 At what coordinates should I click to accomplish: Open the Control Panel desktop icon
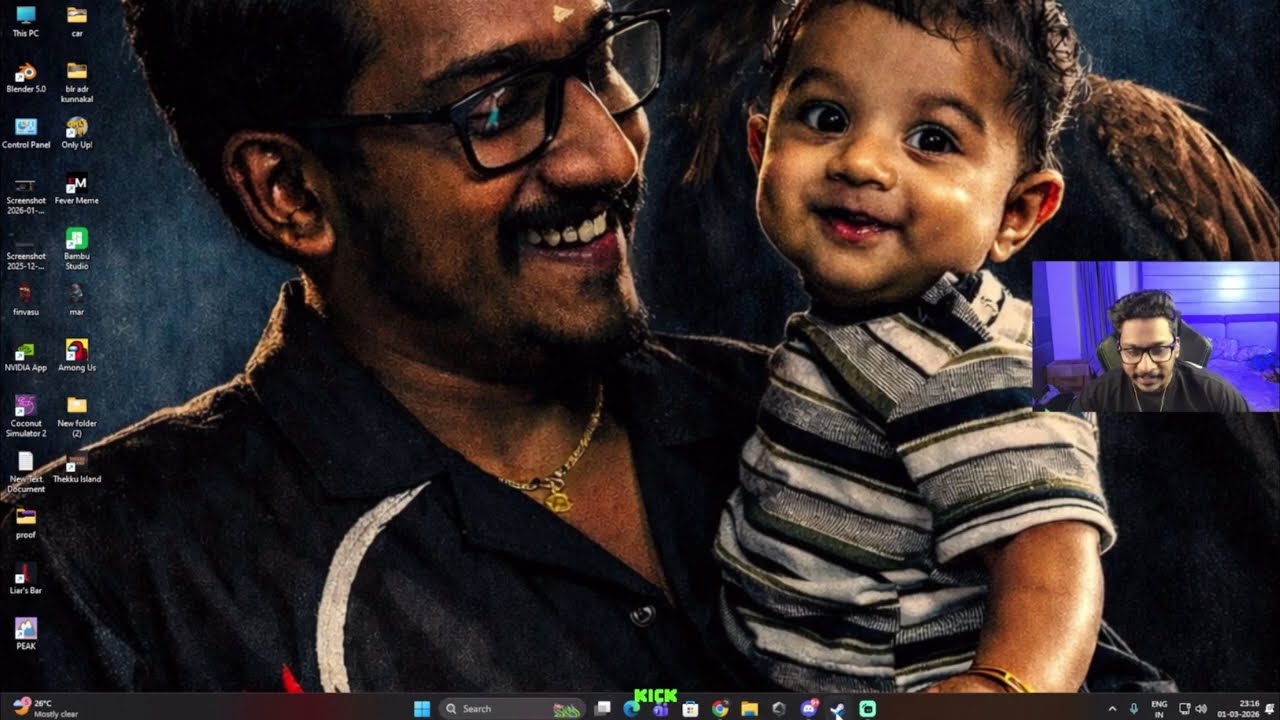[x=26, y=133]
